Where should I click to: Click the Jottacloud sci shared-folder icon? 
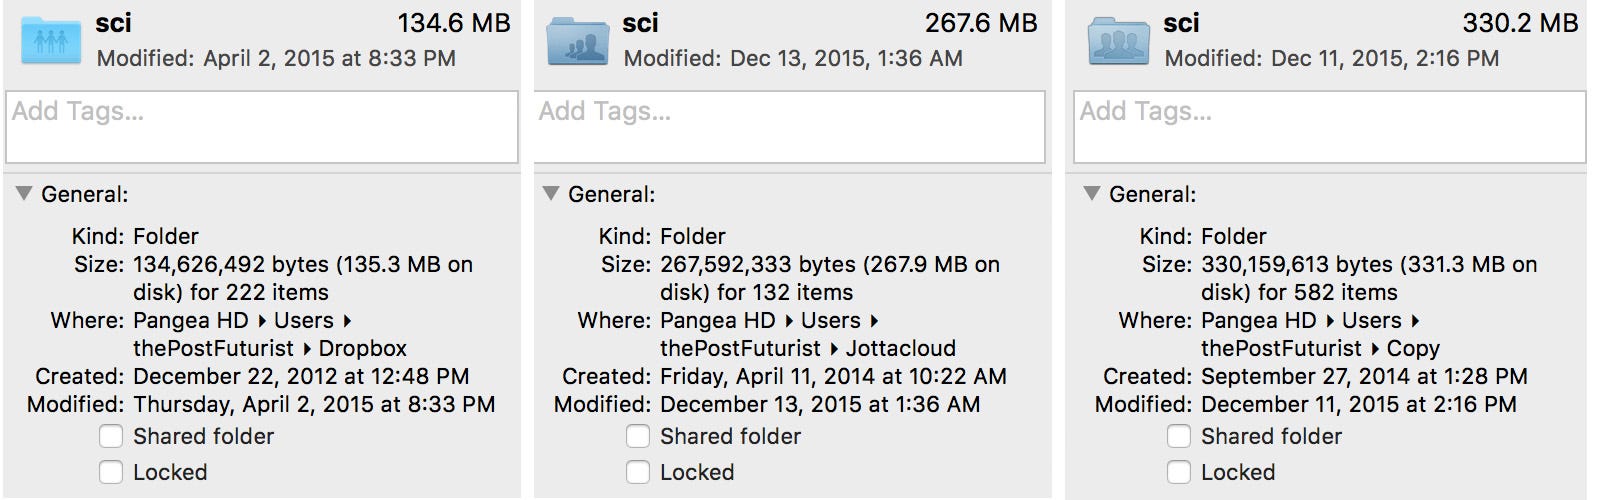578,41
